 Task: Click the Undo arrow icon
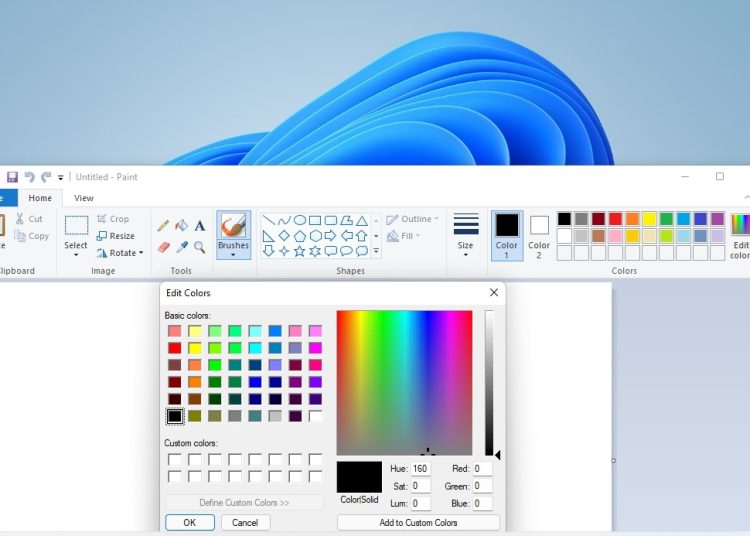(30, 177)
